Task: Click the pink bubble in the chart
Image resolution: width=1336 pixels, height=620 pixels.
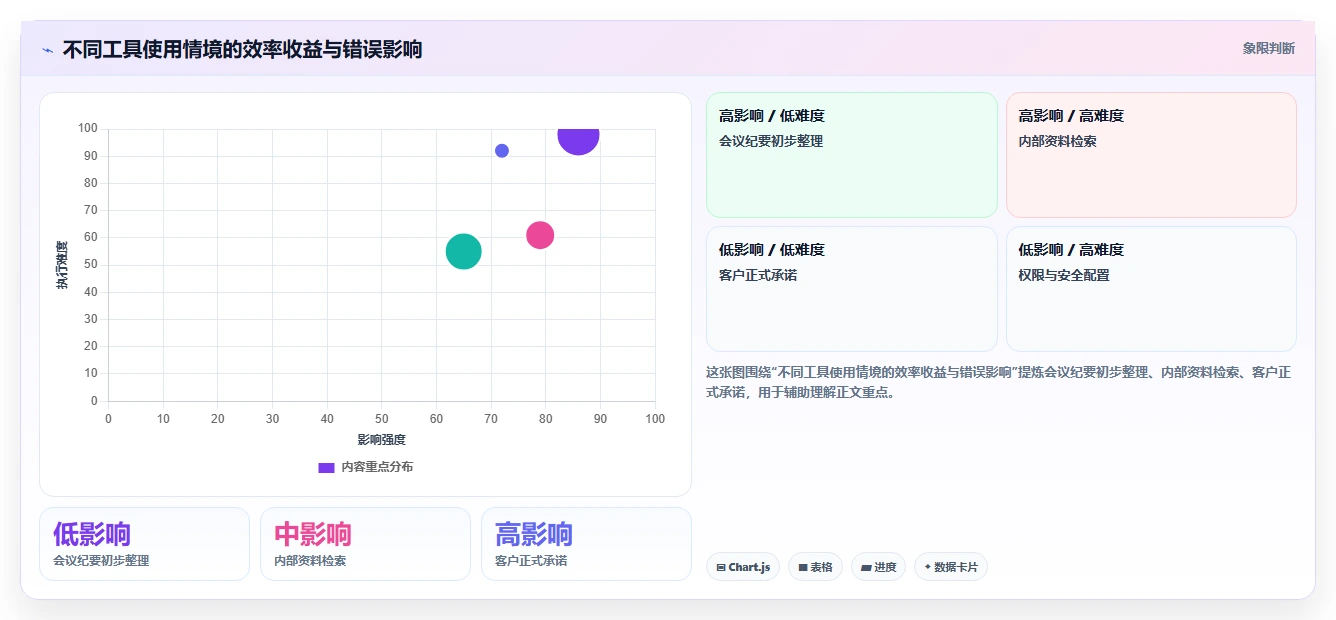Action: [x=540, y=235]
